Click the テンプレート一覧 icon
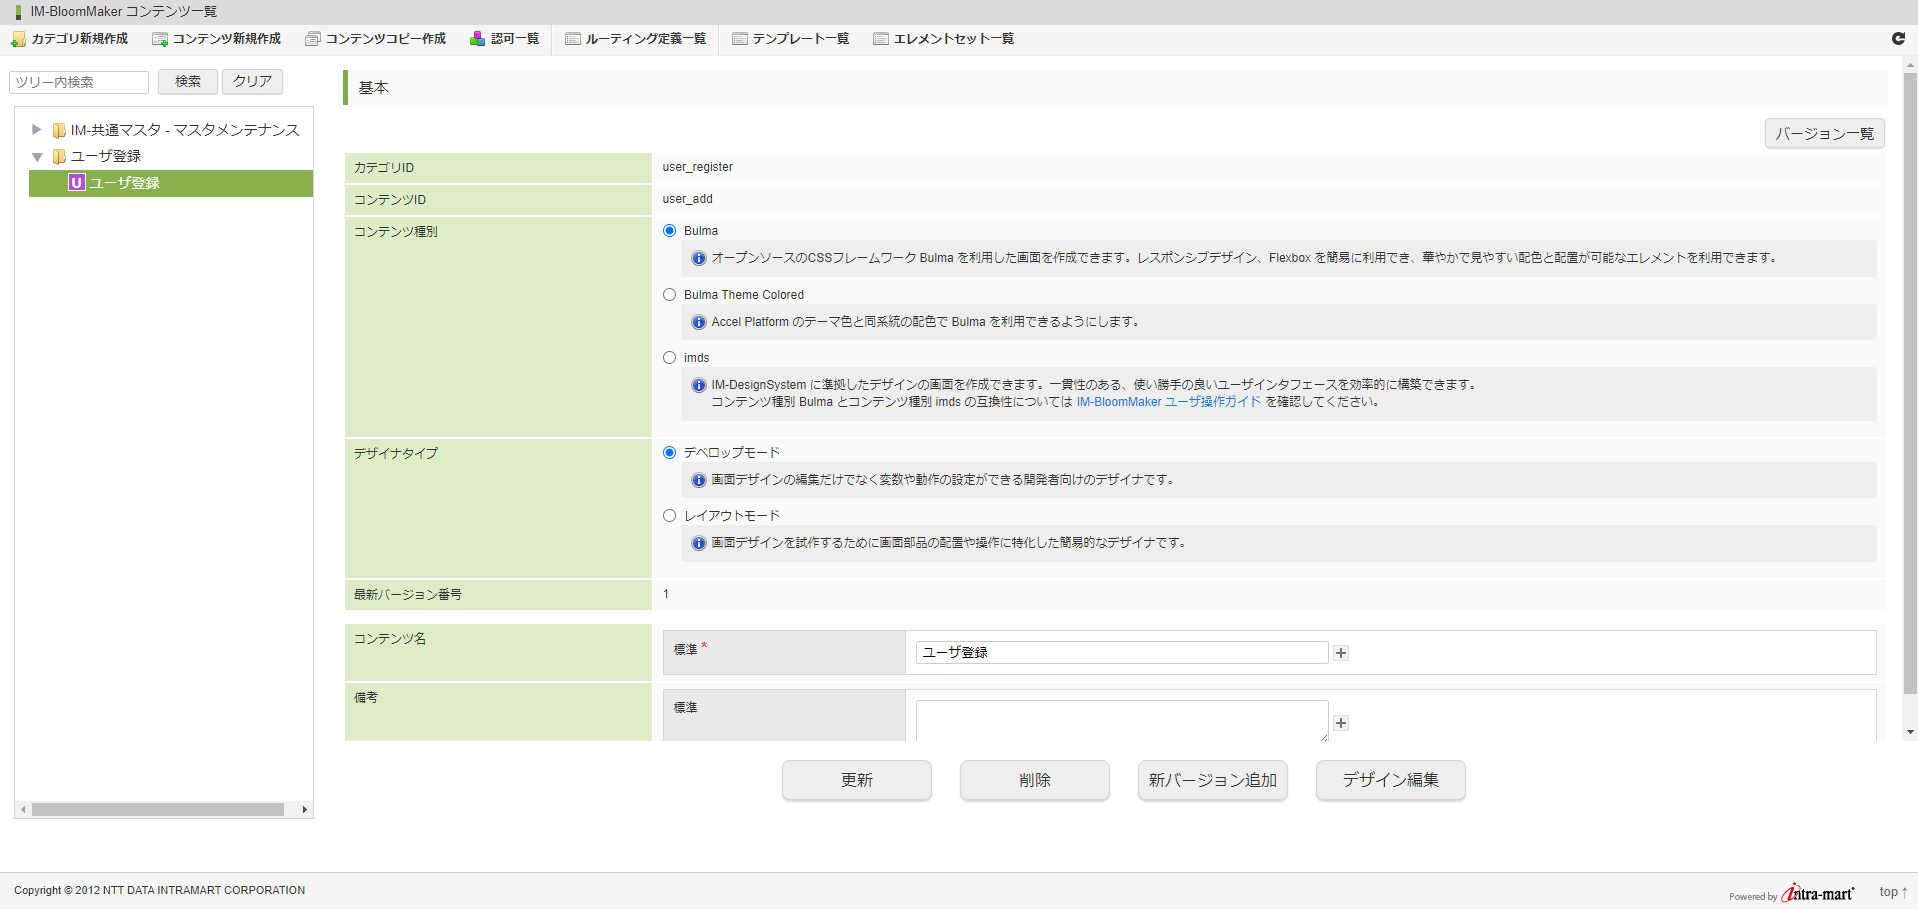Viewport: 1918px width, 910px height. tap(740, 39)
